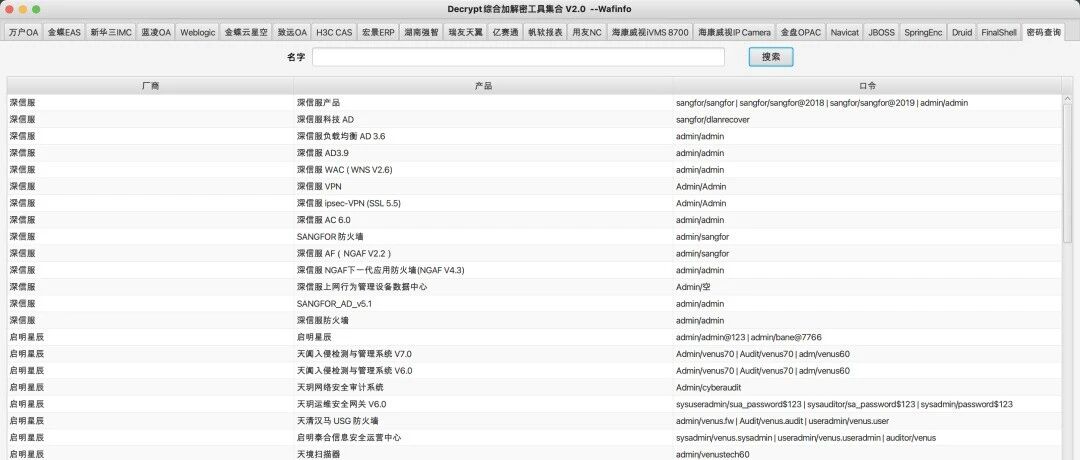Viewport: 1080px width, 460px height.
Task: Click the 深信服上网行为管理设备数据中心 cell
Action: click(484, 286)
